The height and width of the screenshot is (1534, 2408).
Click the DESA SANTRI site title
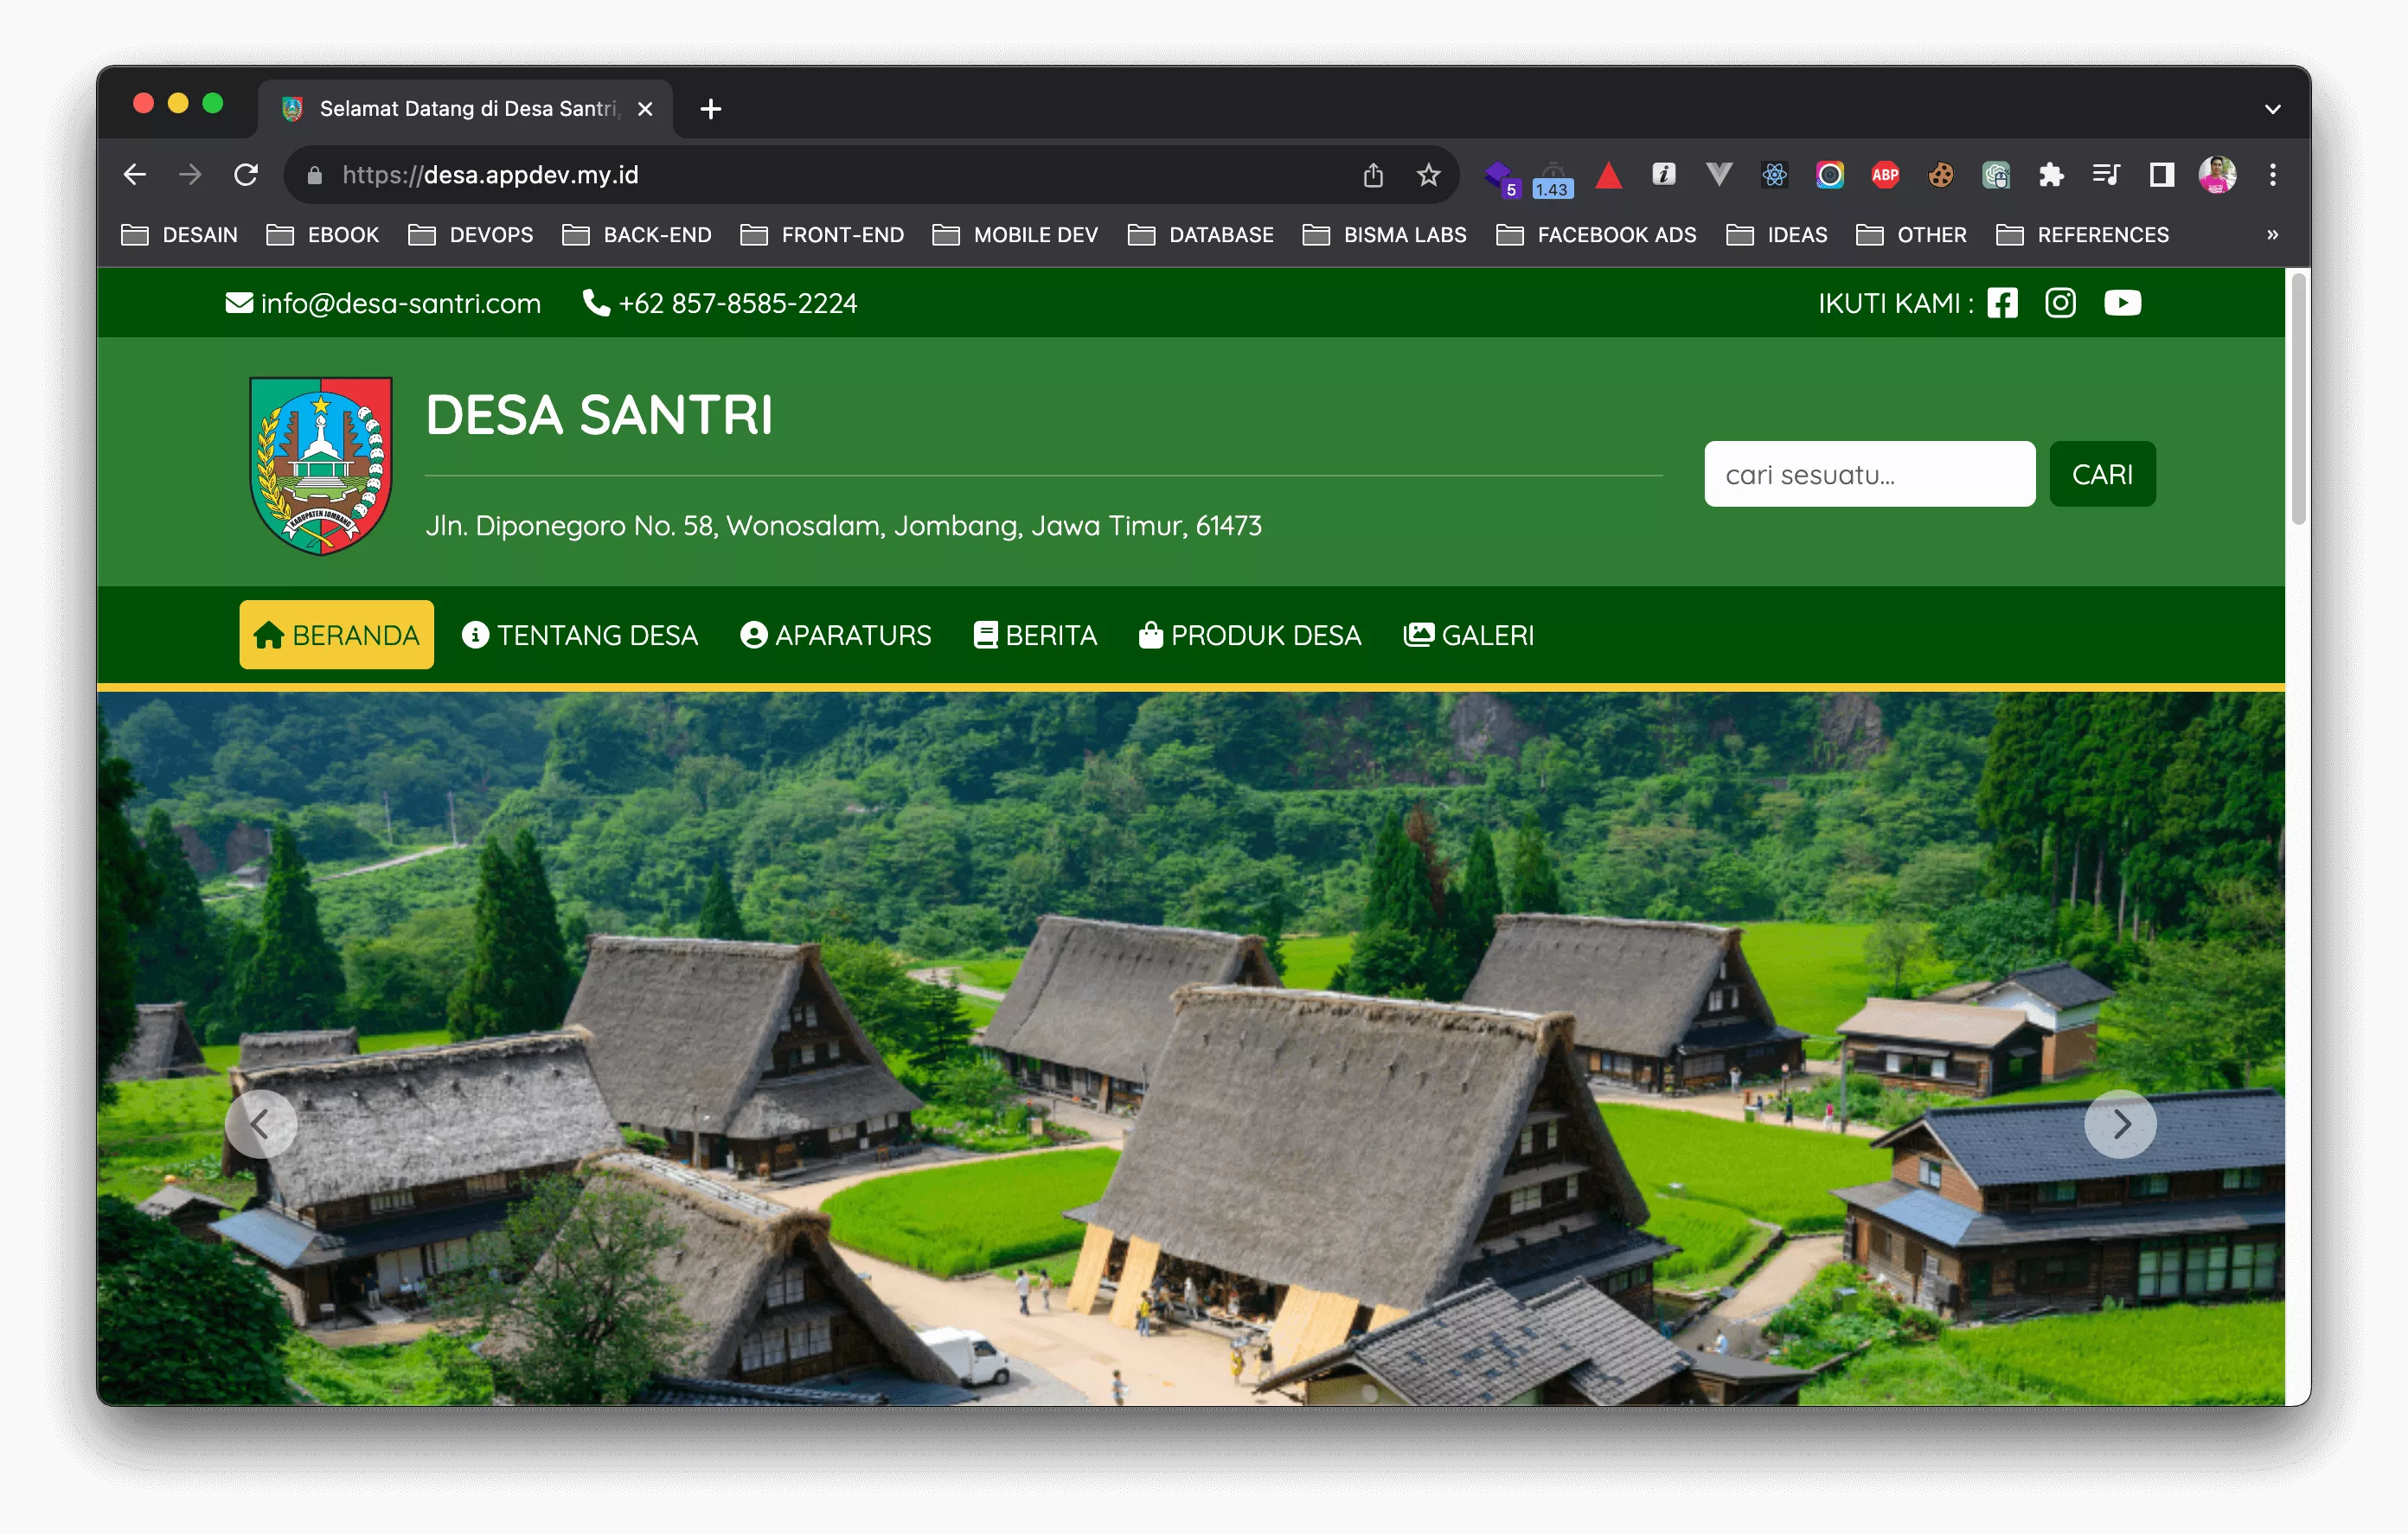click(x=599, y=414)
